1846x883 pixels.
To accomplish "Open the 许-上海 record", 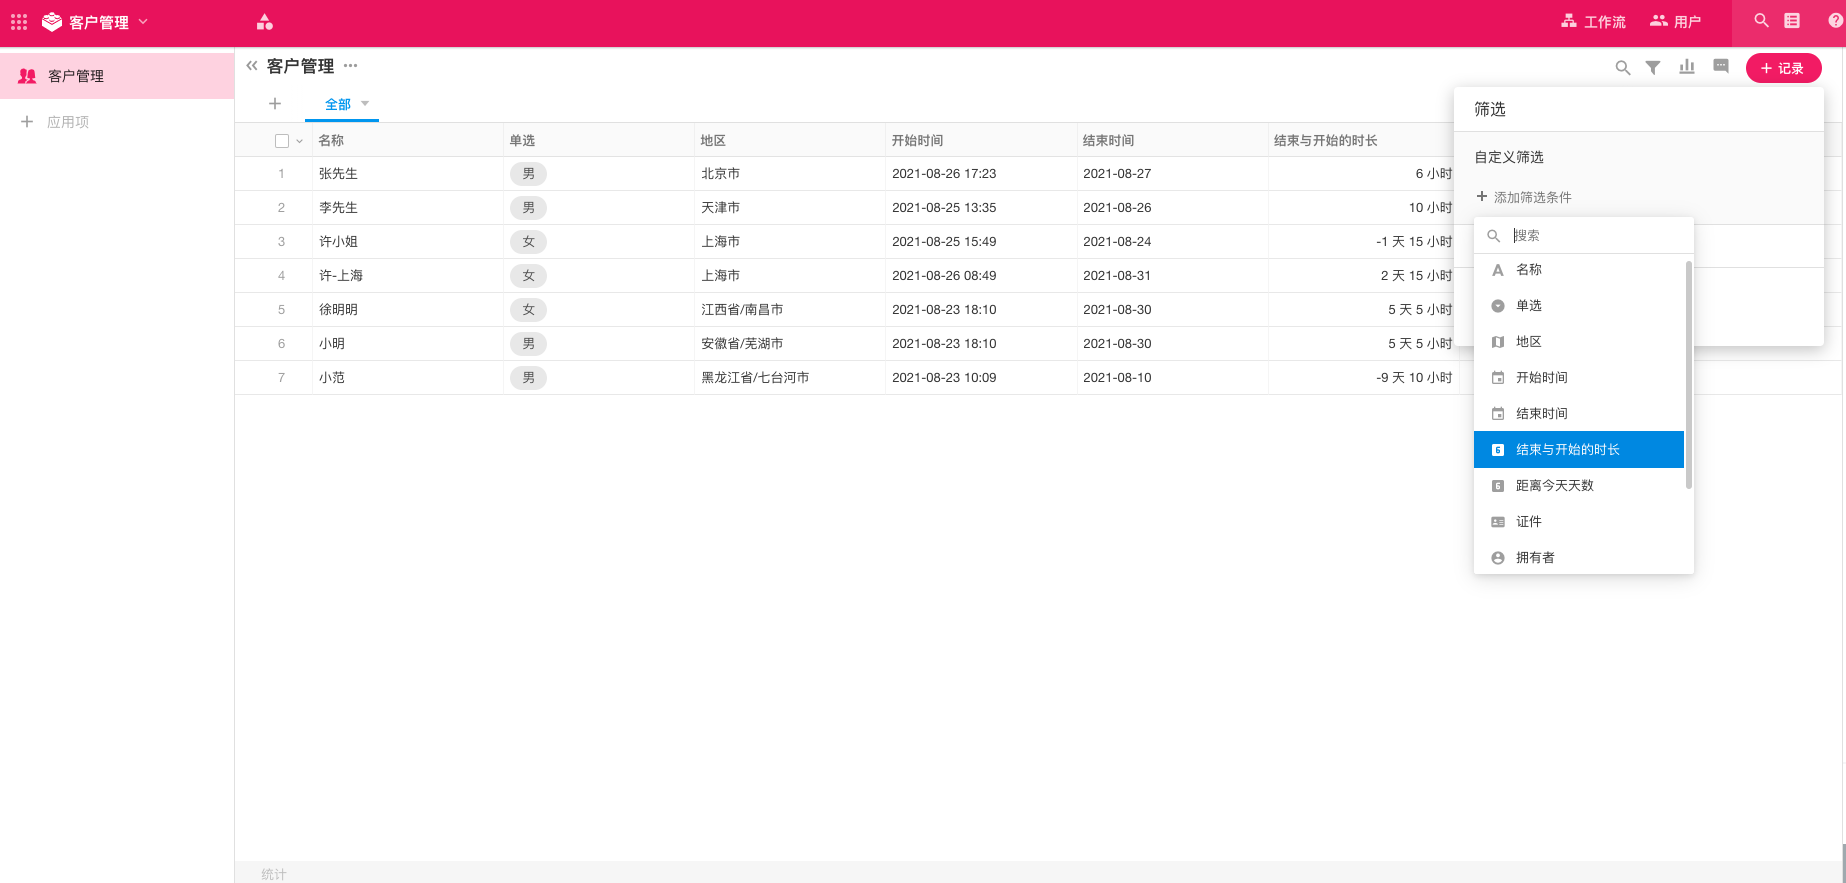I will click(x=341, y=276).
